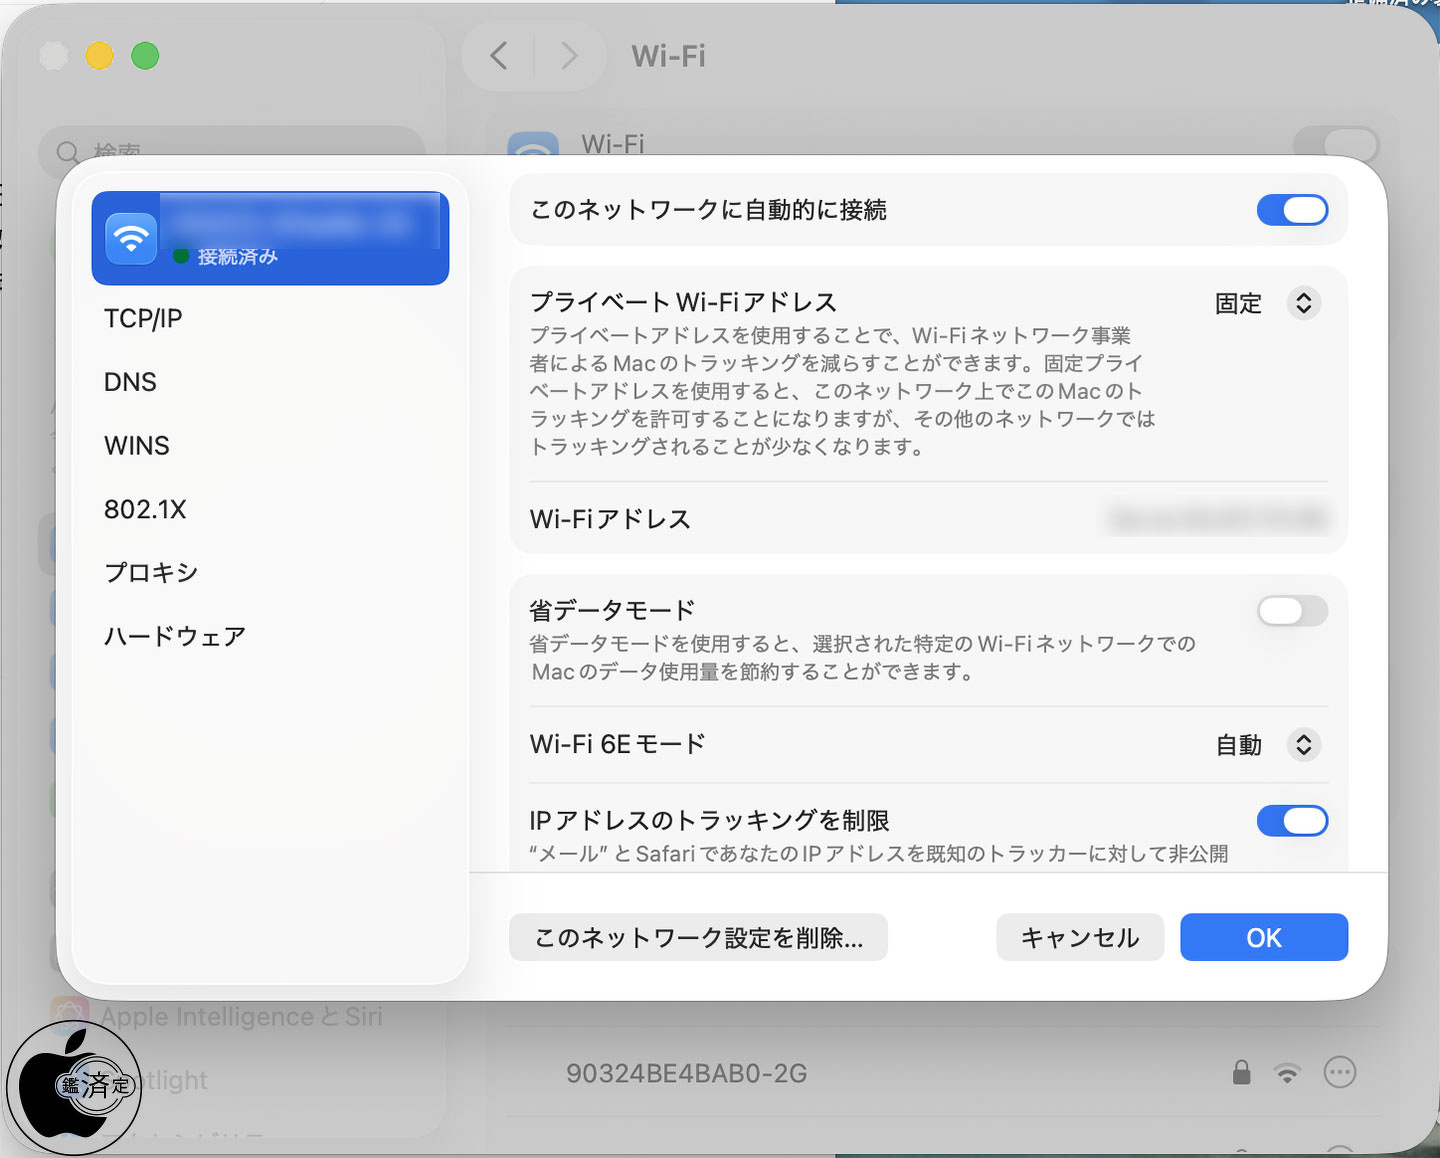Click the Wi-Fi icon of connected network
The height and width of the screenshot is (1158, 1440).
pyautogui.click(x=131, y=239)
